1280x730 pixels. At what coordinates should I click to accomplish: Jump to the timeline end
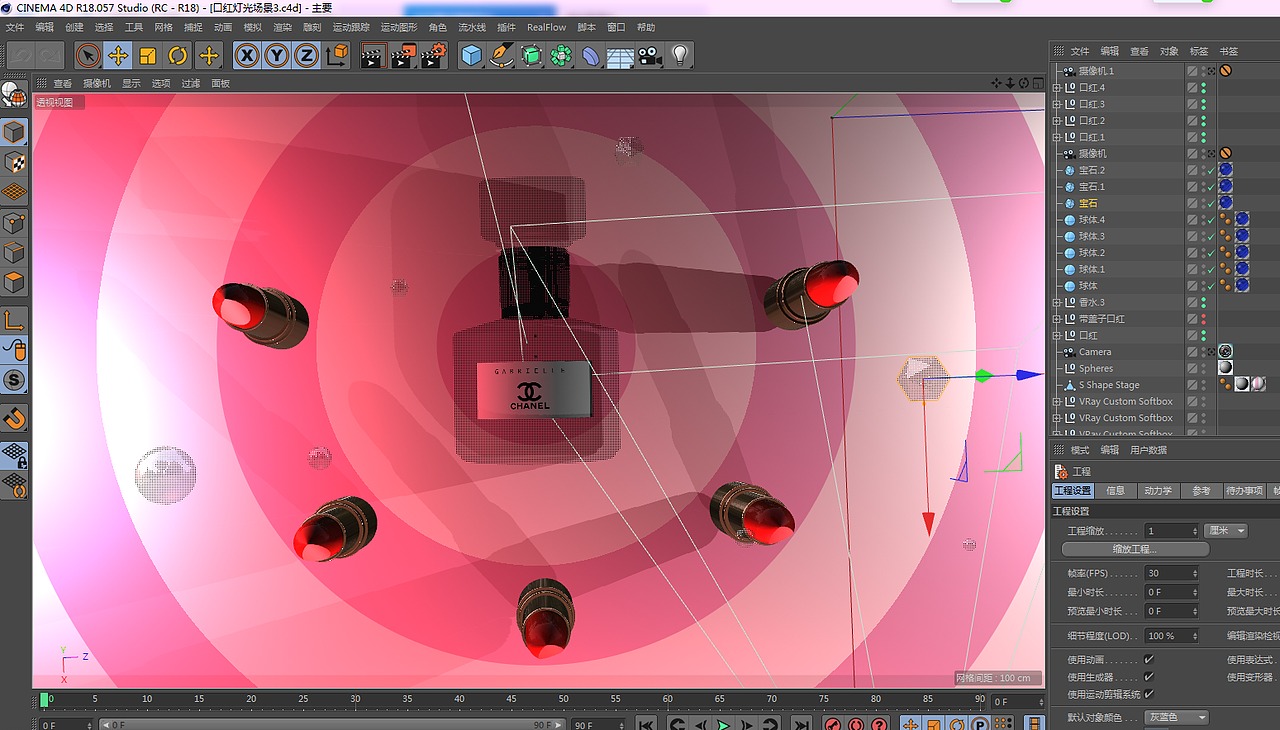800,724
